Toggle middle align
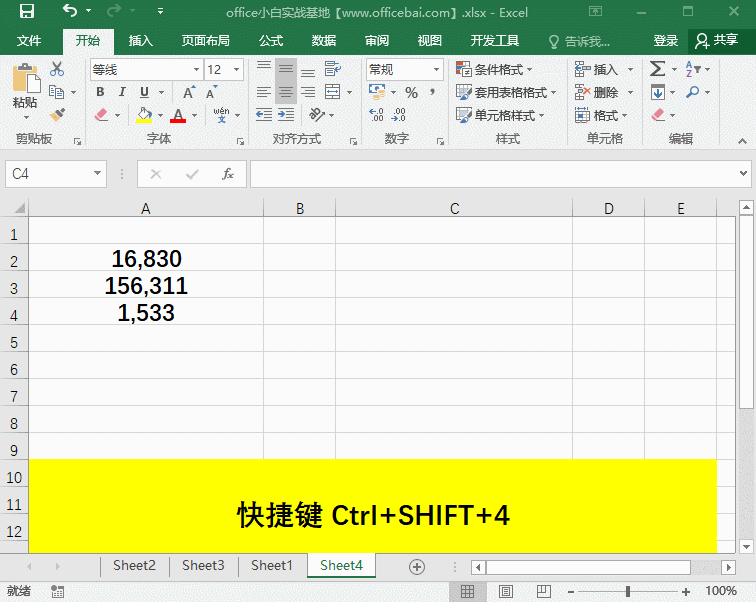The width and height of the screenshot is (756, 602). click(x=286, y=69)
